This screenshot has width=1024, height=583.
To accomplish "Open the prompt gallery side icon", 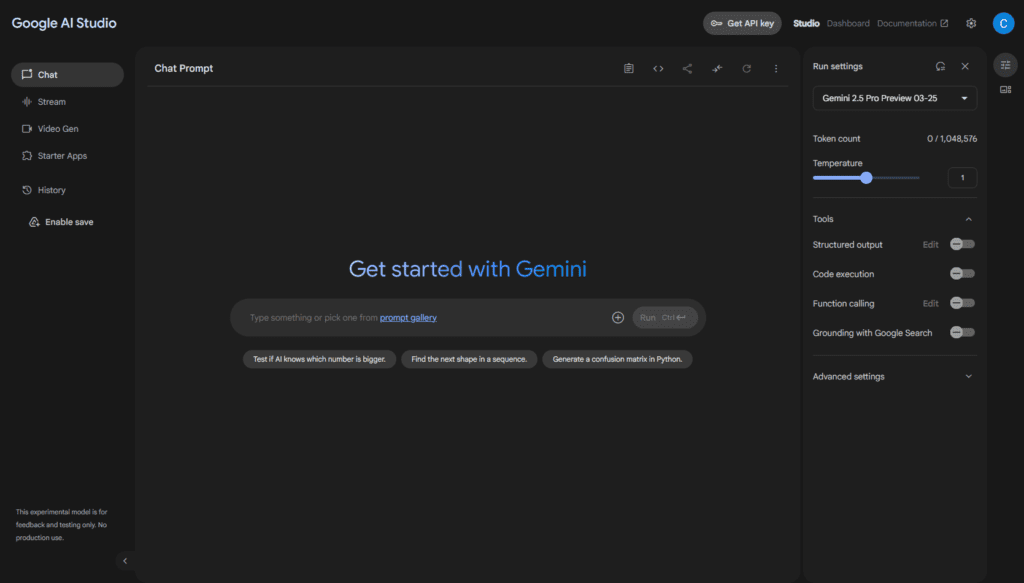I will 1005,90.
